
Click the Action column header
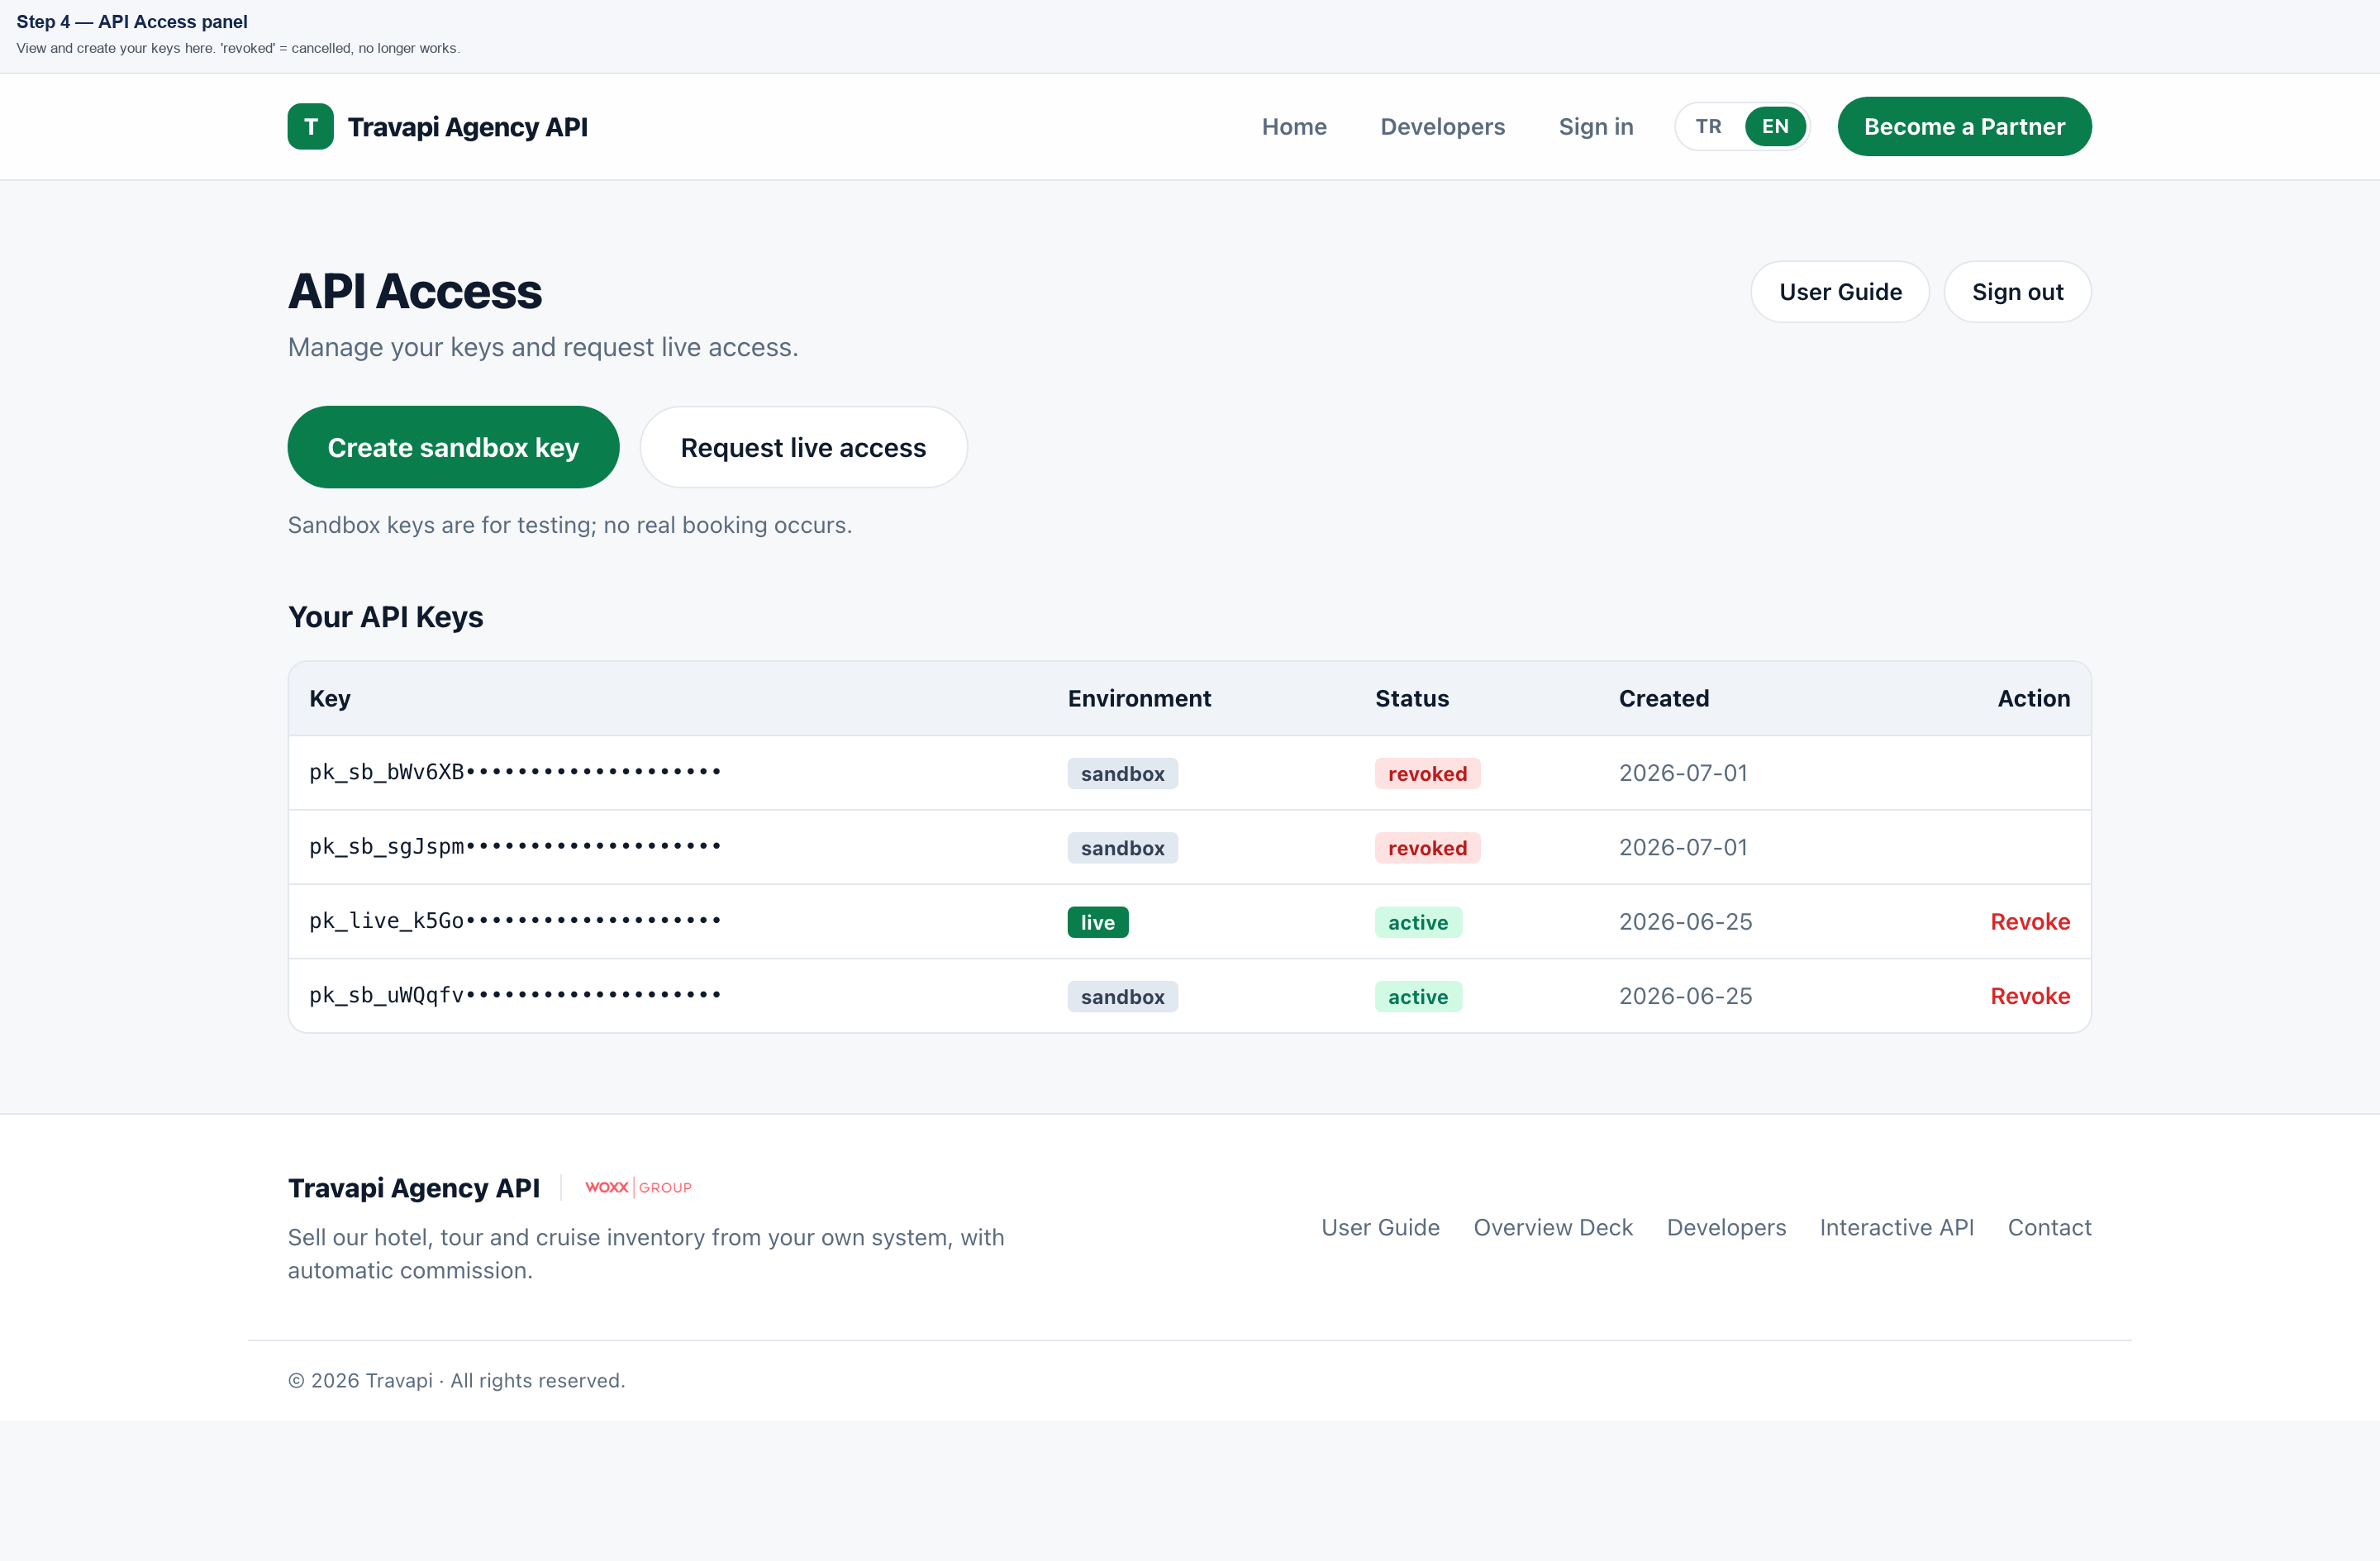(2033, 699)
